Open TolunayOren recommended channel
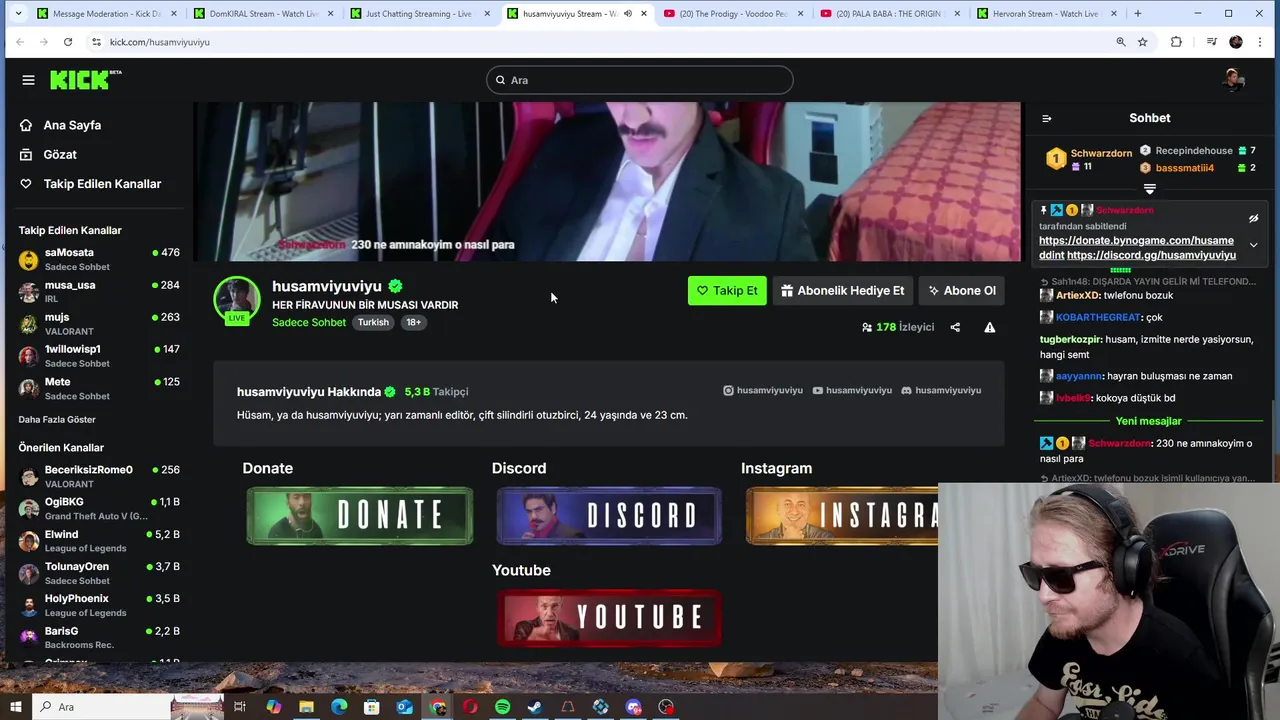 pyautogui.click(x=99, y=573)
